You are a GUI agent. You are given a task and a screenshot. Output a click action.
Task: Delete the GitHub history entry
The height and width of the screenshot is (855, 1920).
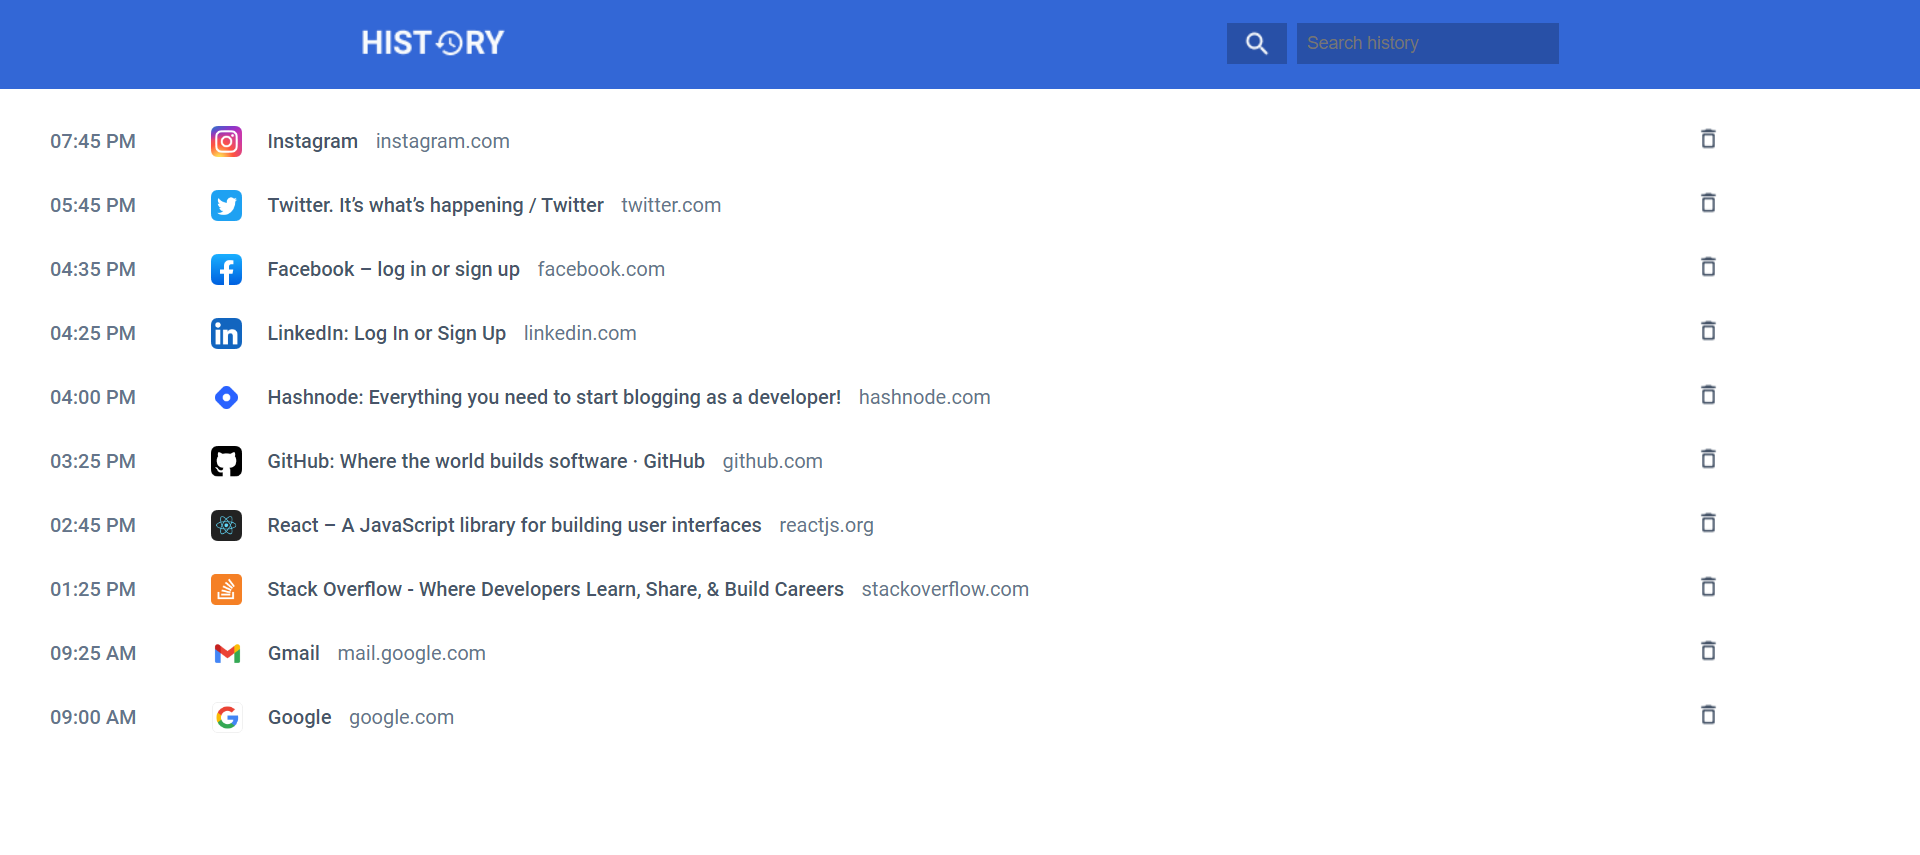1708,459
